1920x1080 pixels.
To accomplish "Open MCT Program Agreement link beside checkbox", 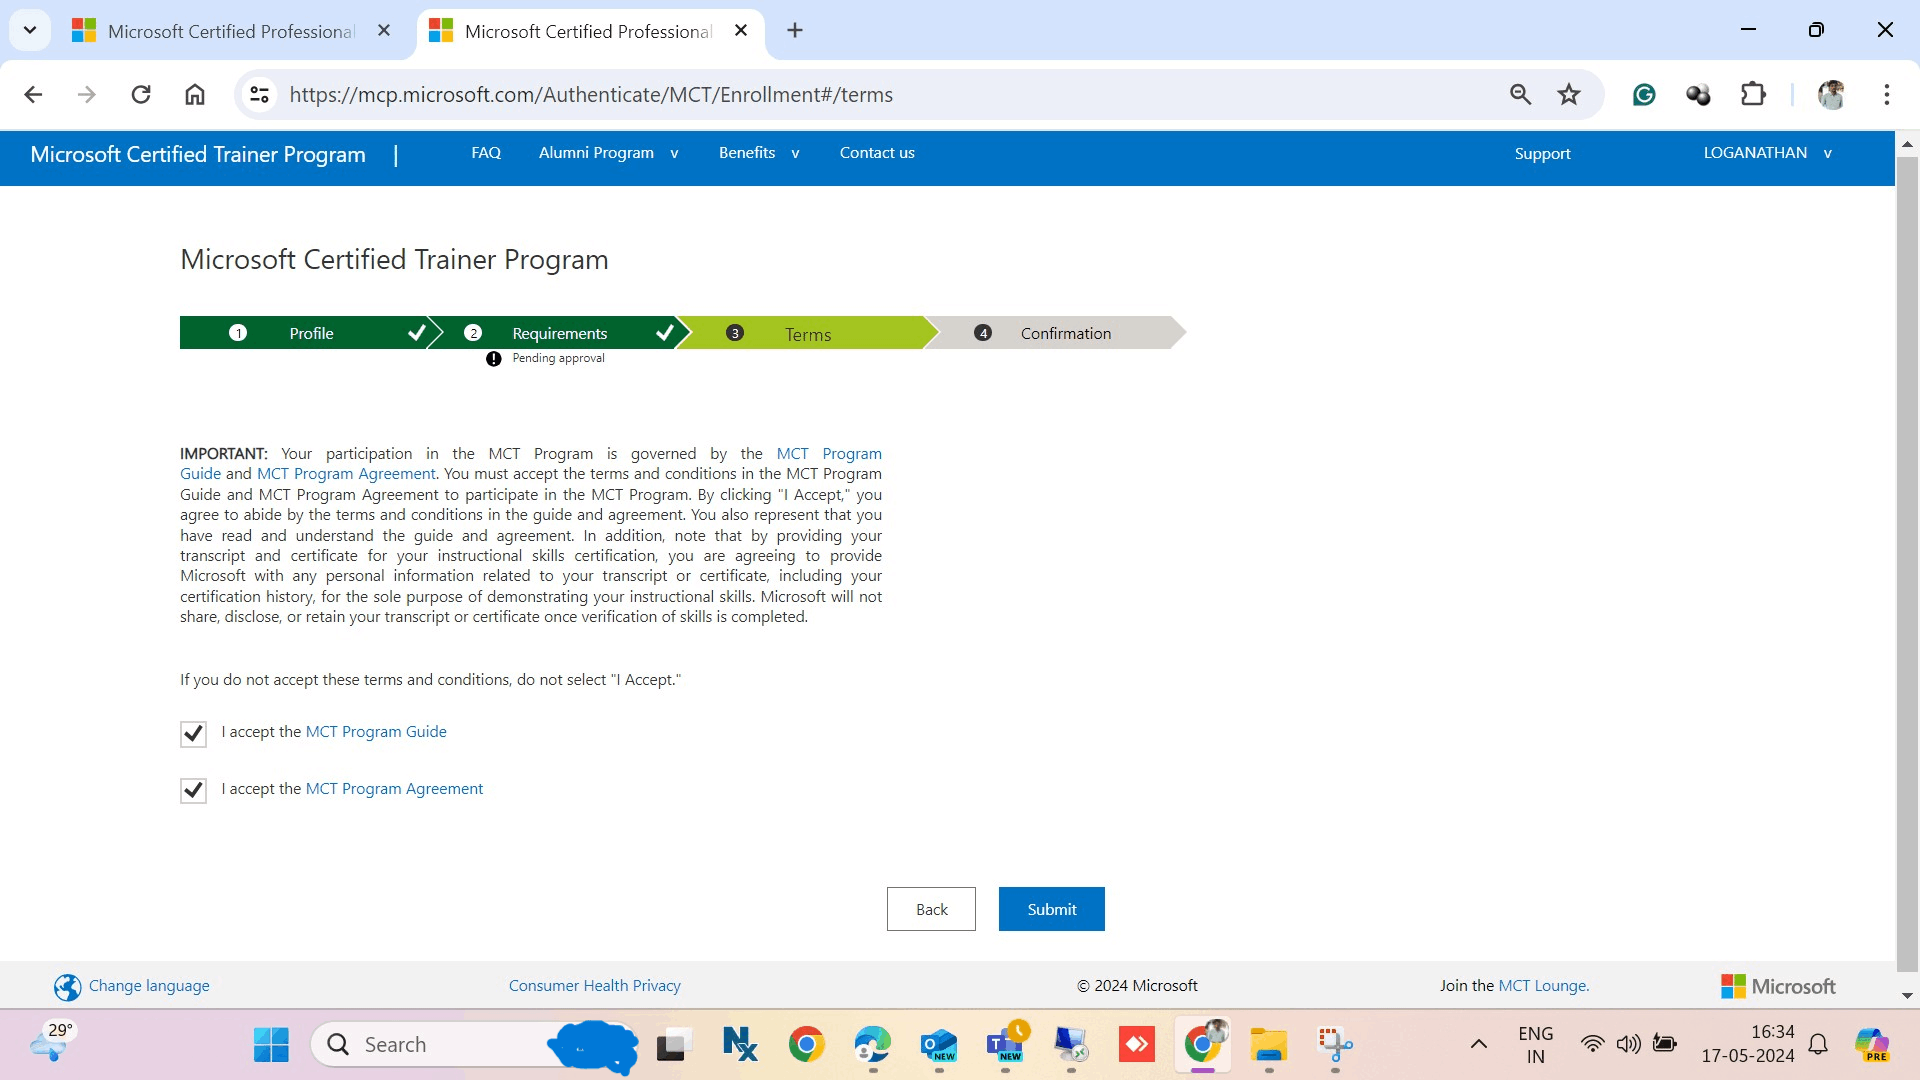I will pos(394,789).
